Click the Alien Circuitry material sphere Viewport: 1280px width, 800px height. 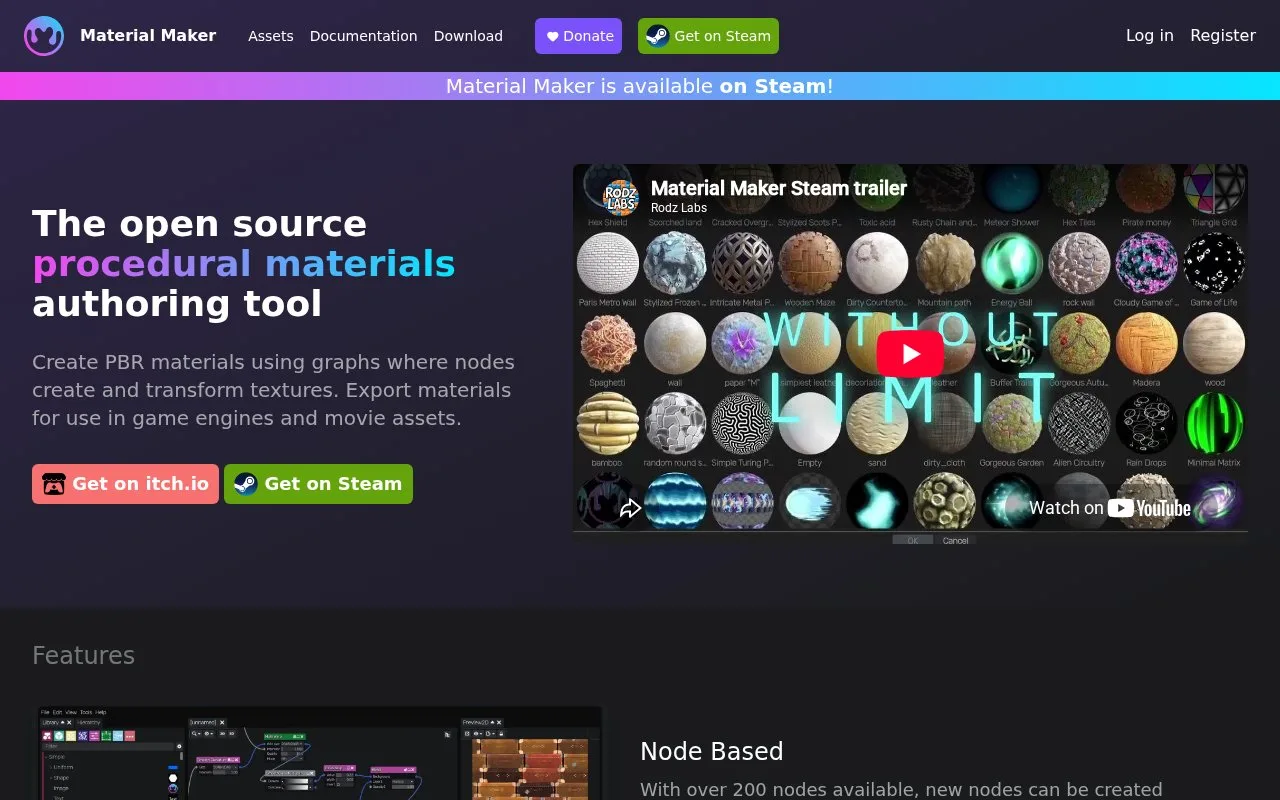coord(1079,423)
